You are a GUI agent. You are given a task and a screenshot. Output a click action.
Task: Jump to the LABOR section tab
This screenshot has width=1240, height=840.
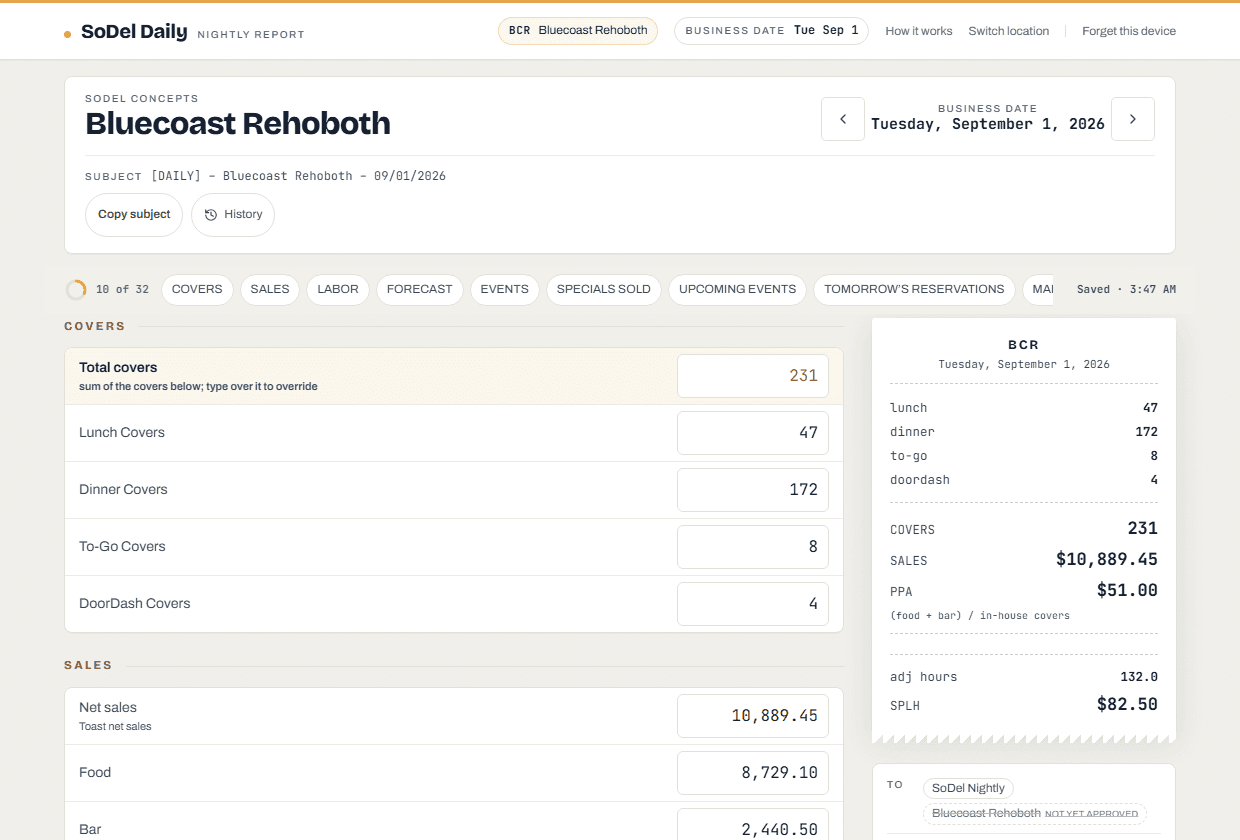tap(338, 290)
